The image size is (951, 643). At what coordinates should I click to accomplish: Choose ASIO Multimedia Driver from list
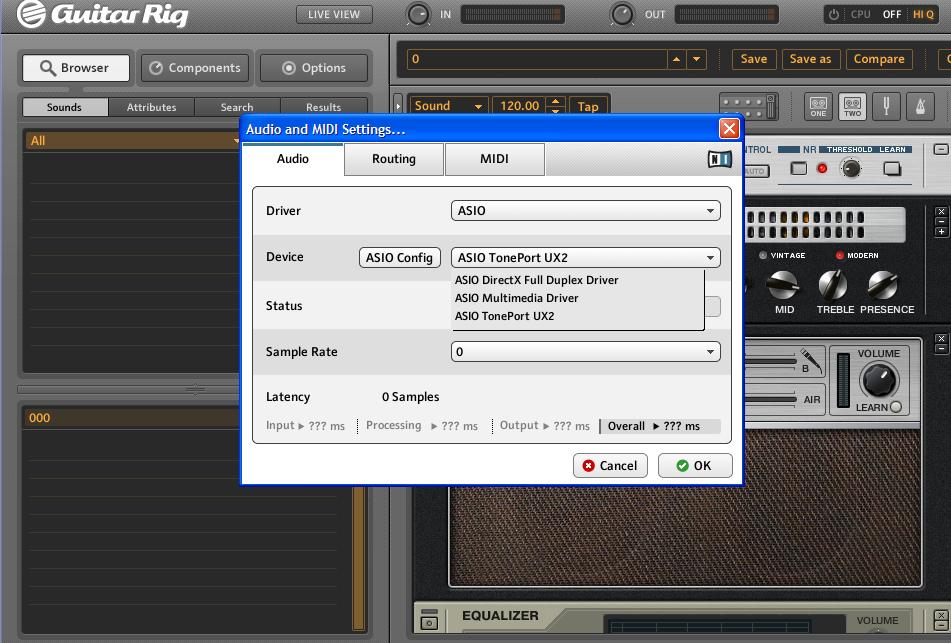[x=517, y=298]
